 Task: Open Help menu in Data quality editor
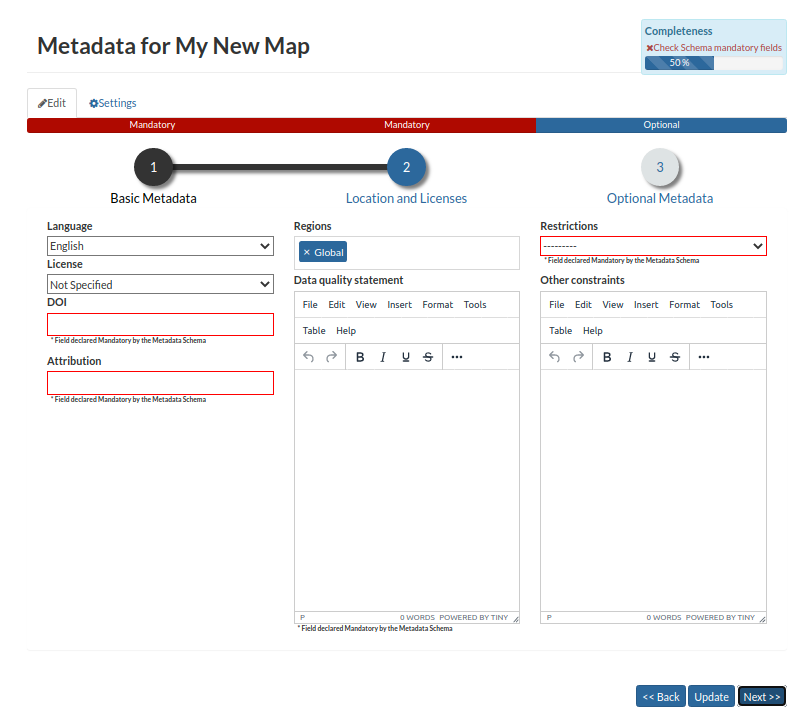pyautogui.click(x=346, y=330)
